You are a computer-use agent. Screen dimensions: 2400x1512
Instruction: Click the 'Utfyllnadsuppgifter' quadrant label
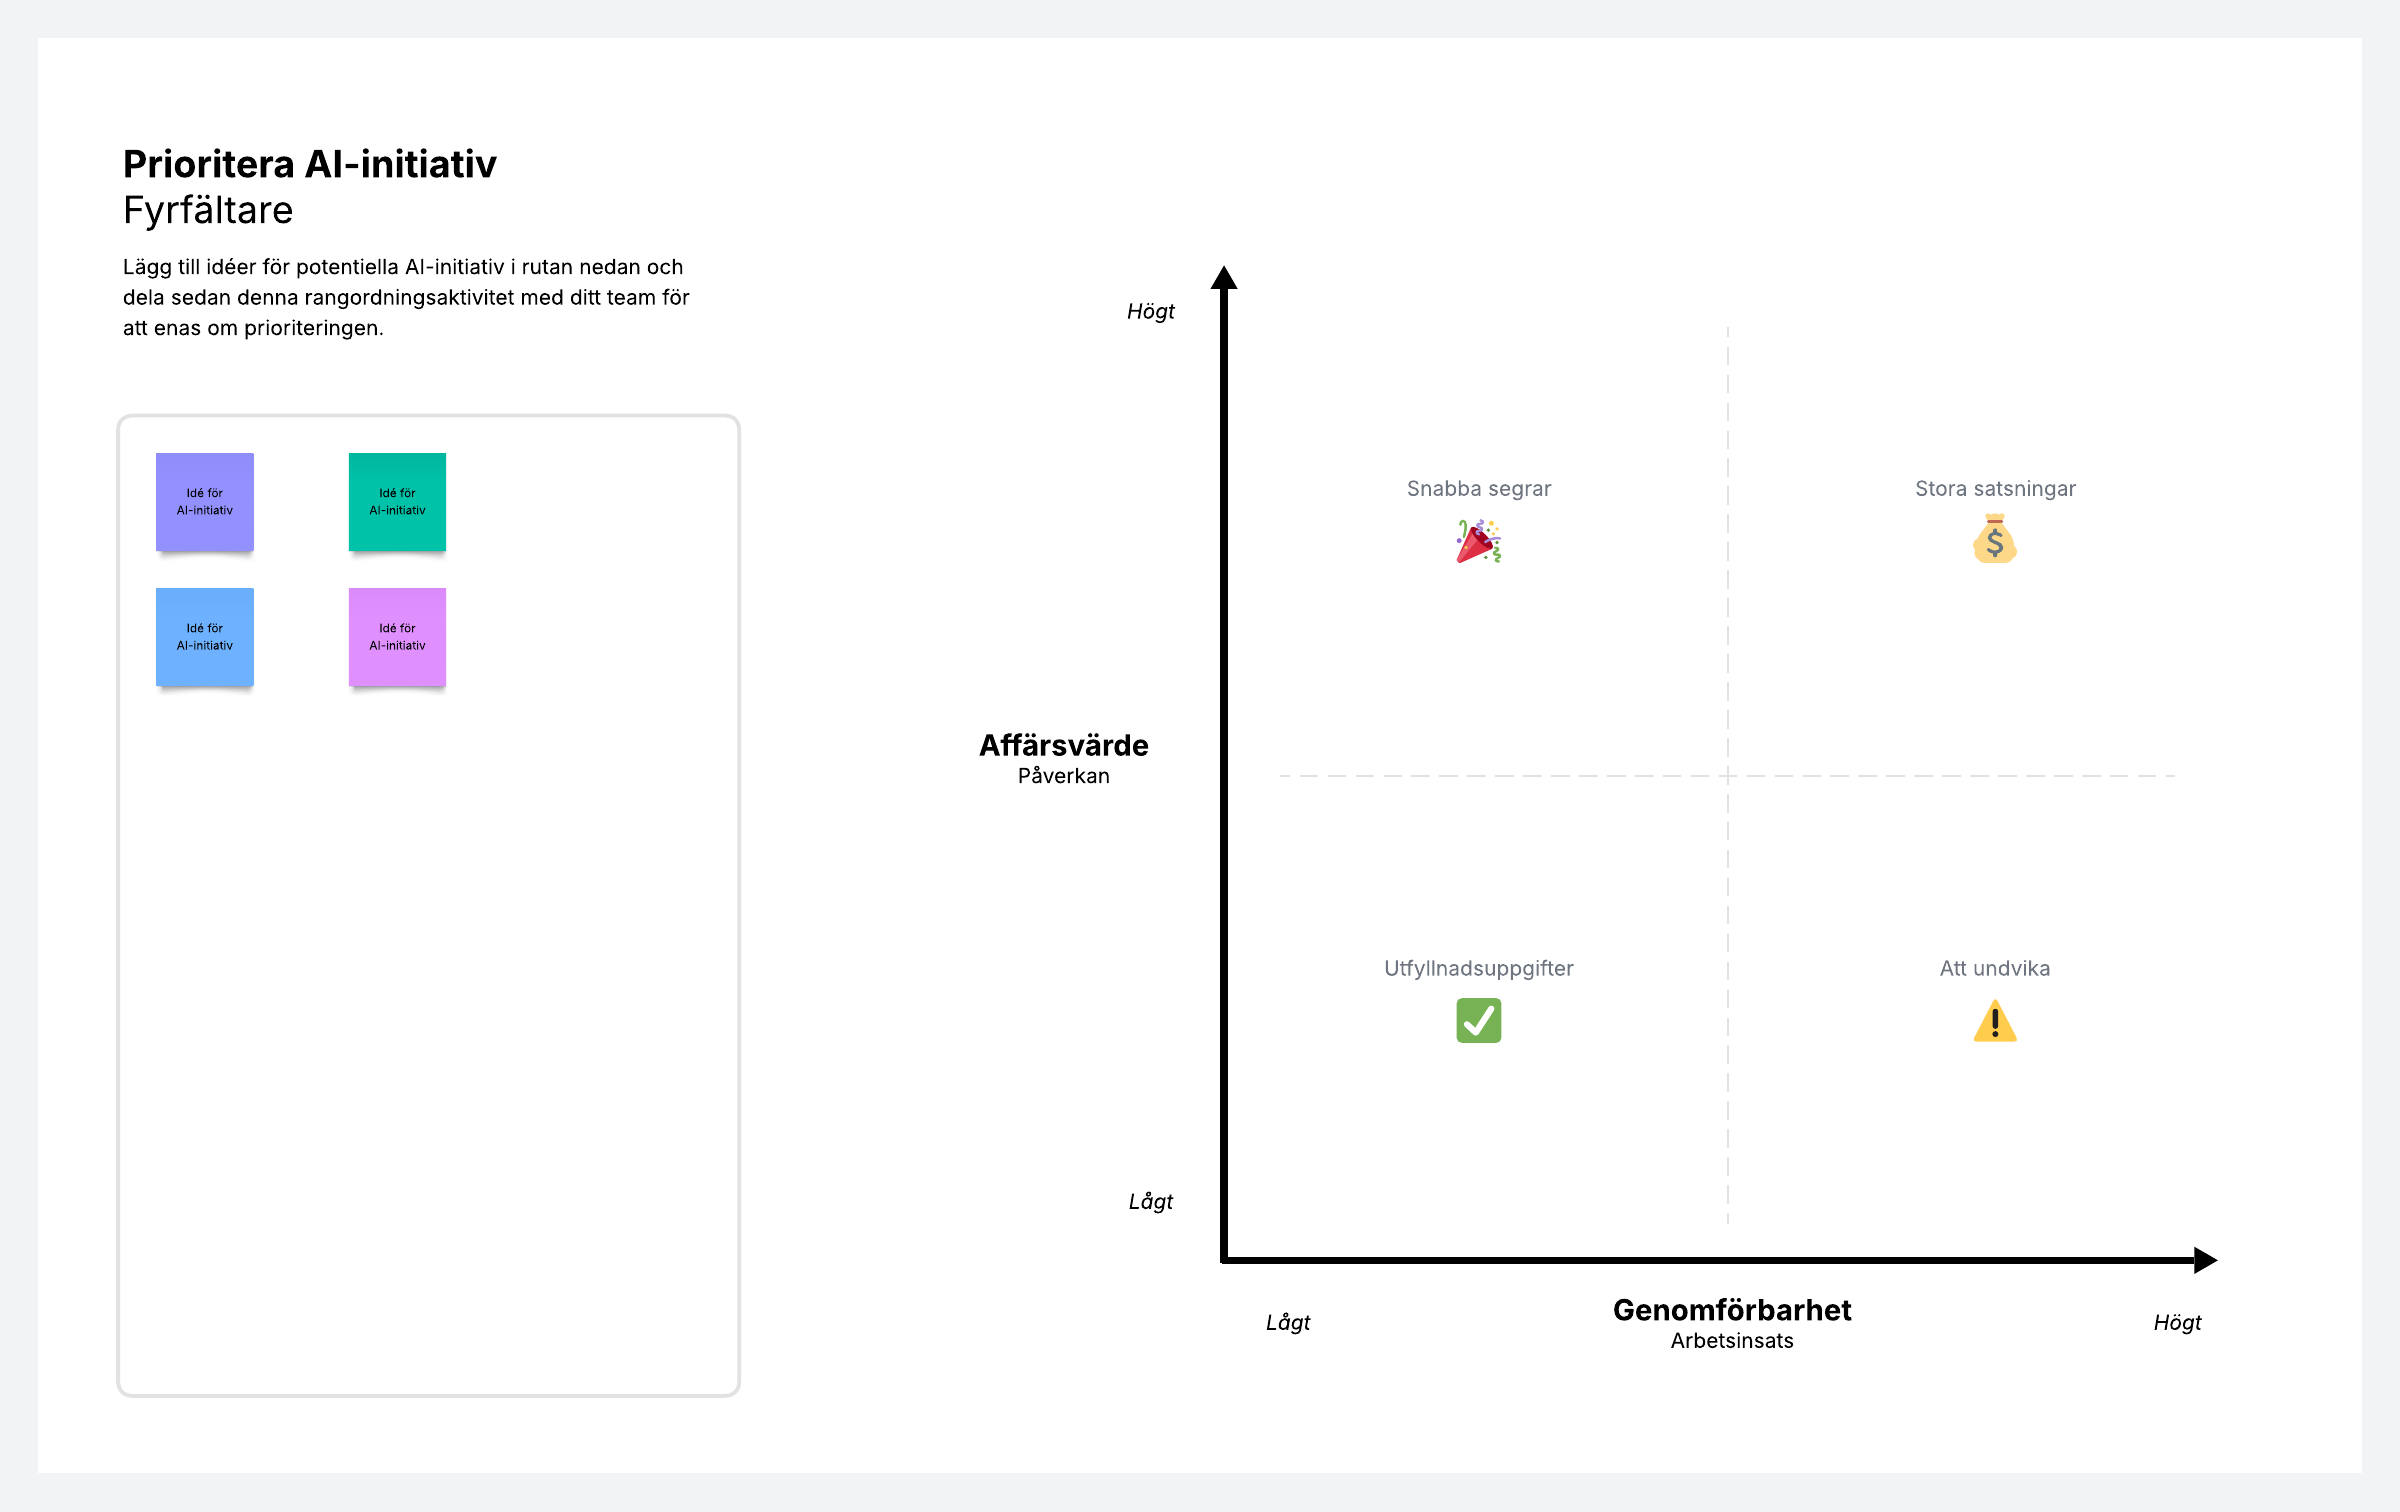click(1478, 968)
